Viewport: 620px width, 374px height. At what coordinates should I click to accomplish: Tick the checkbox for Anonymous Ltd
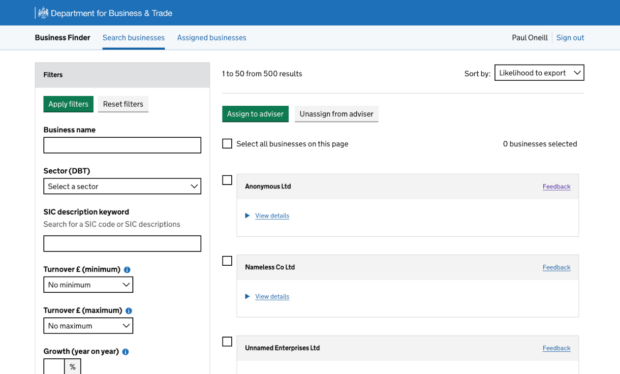coord(227,180)
